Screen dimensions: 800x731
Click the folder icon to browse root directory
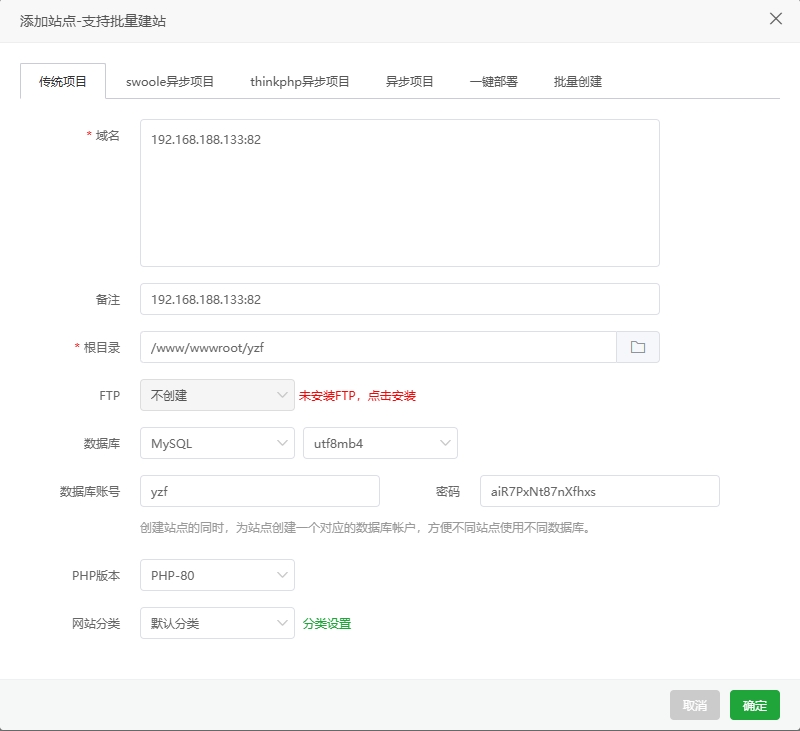point(638,347)
